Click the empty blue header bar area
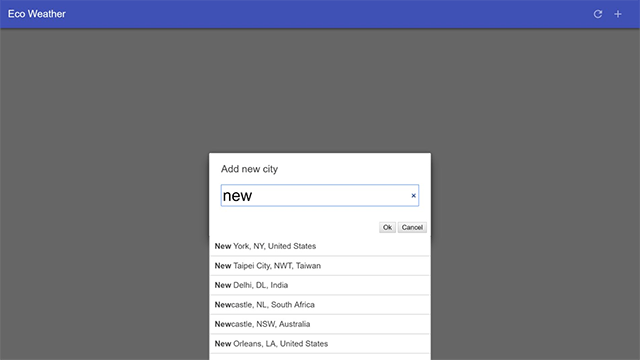The width and height of the screenshot is (640, 360). pyautogui.click(x=327, y=14)
